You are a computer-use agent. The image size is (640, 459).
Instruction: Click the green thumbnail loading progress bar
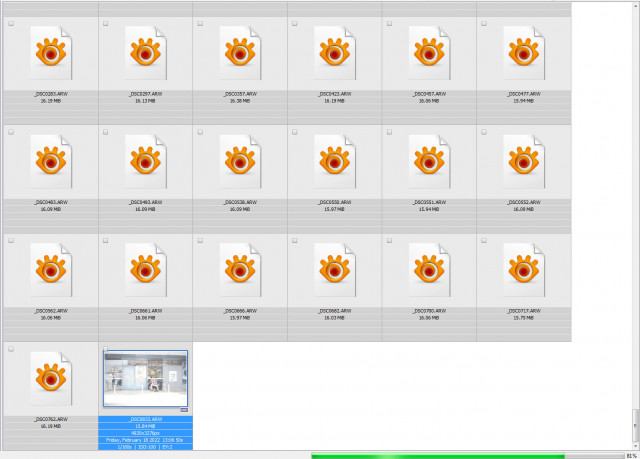468,456
